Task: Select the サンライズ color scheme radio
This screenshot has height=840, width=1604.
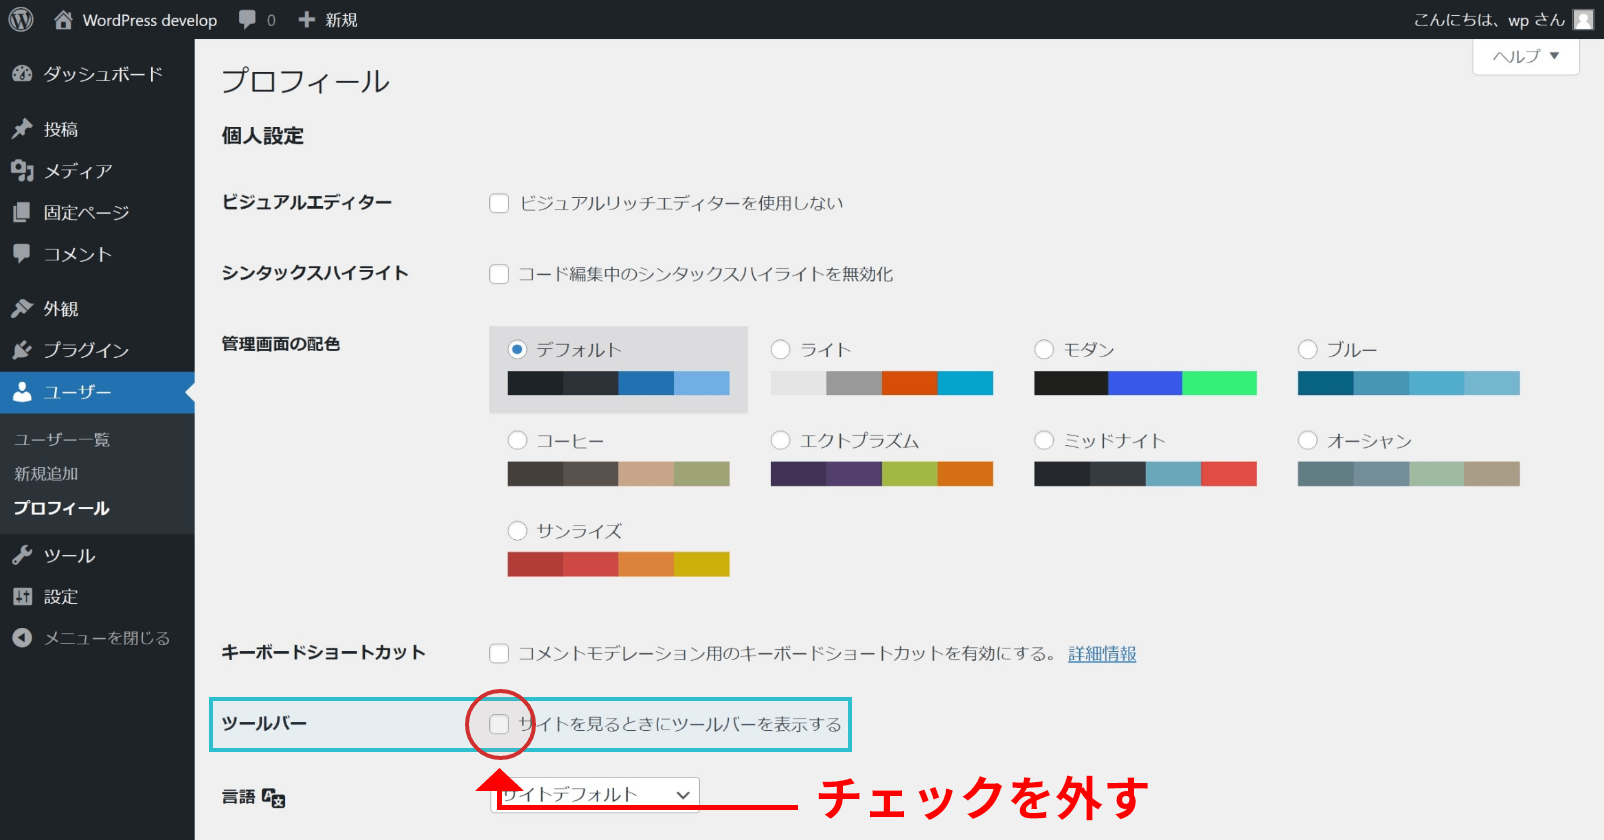Action: coord(517,530)
